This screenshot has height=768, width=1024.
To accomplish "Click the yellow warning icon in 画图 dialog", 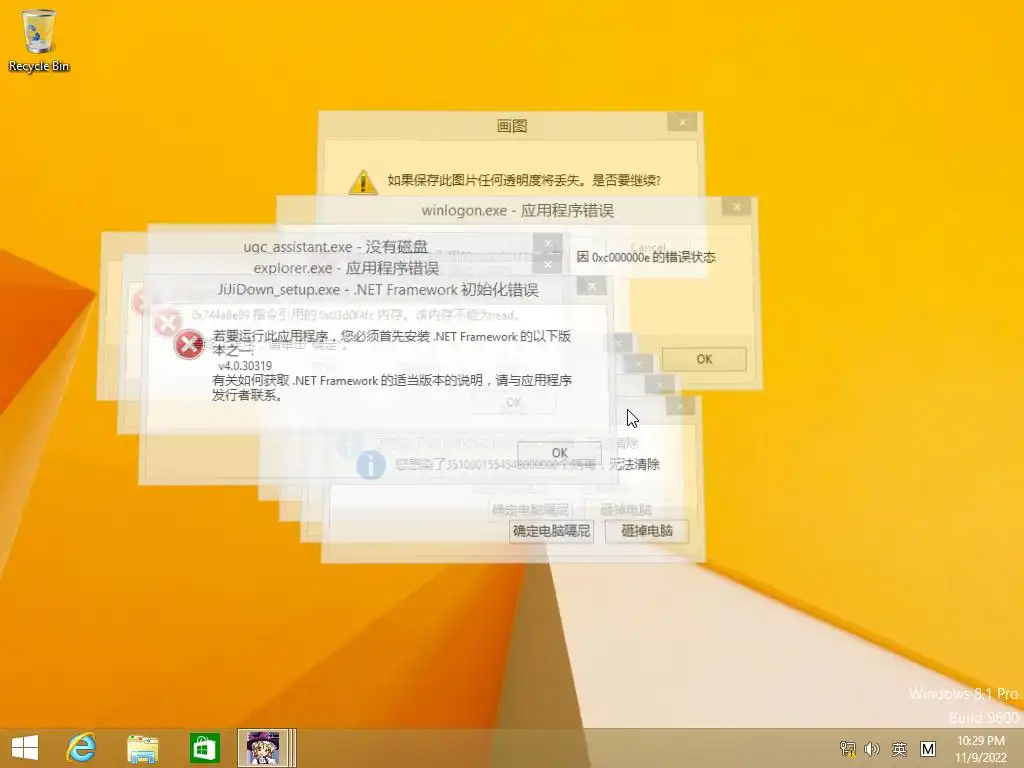I will (x=362, y=182).
